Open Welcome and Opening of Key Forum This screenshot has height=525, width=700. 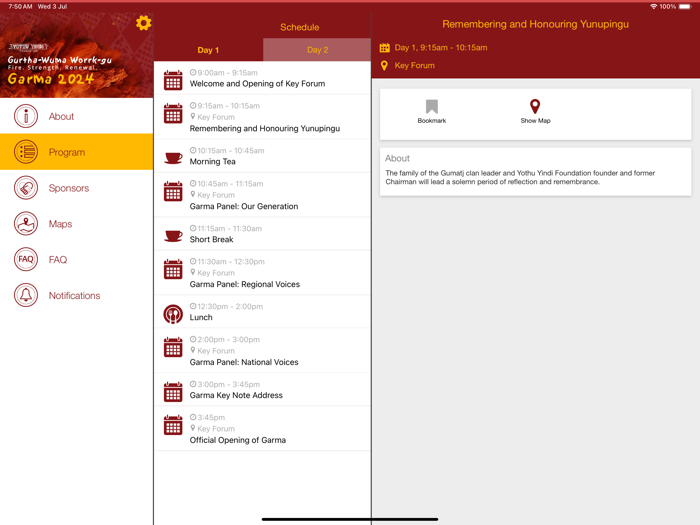click(x=262, y=78)
